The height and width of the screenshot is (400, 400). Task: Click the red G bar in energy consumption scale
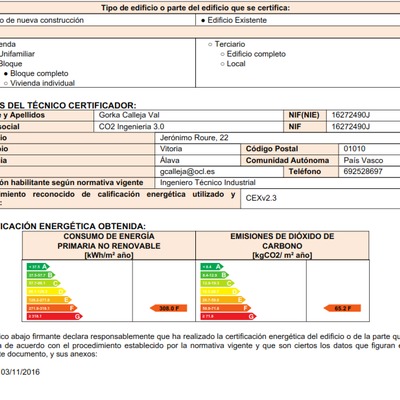[55, 316]
